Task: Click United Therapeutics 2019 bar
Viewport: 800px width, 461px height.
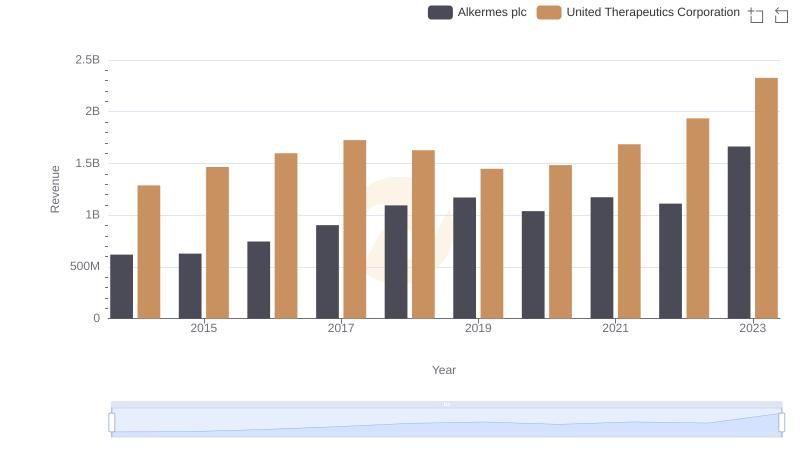Action: (x=492, y=244)
